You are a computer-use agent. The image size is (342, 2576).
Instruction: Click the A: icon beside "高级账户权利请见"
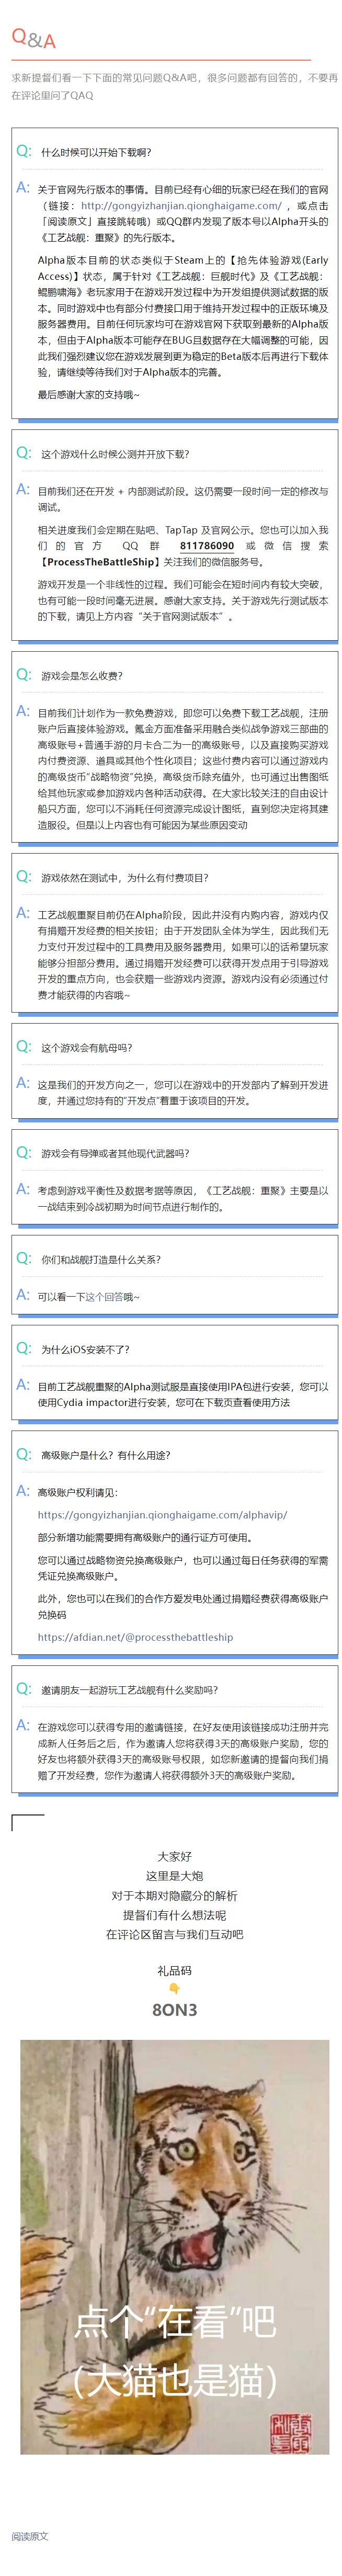(x=23, y=1490)
